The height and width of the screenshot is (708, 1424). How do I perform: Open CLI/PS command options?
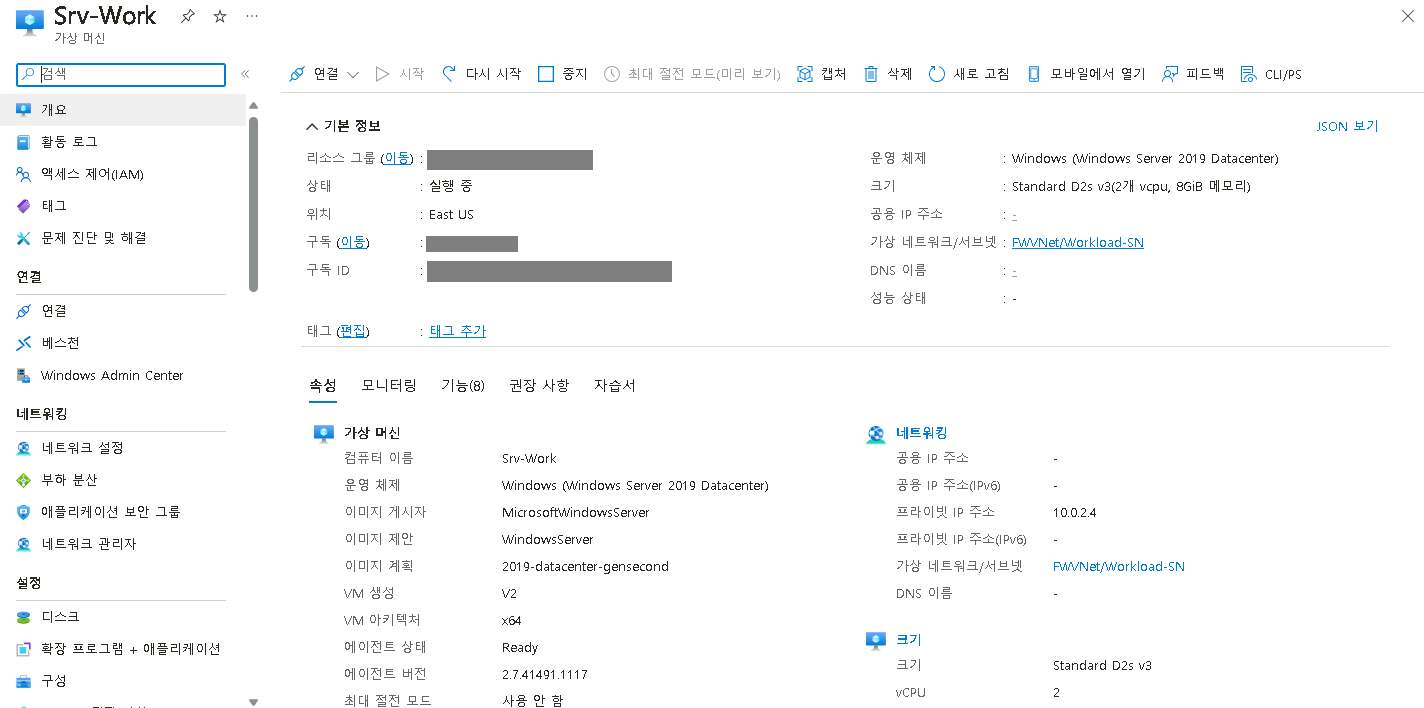1271,74
